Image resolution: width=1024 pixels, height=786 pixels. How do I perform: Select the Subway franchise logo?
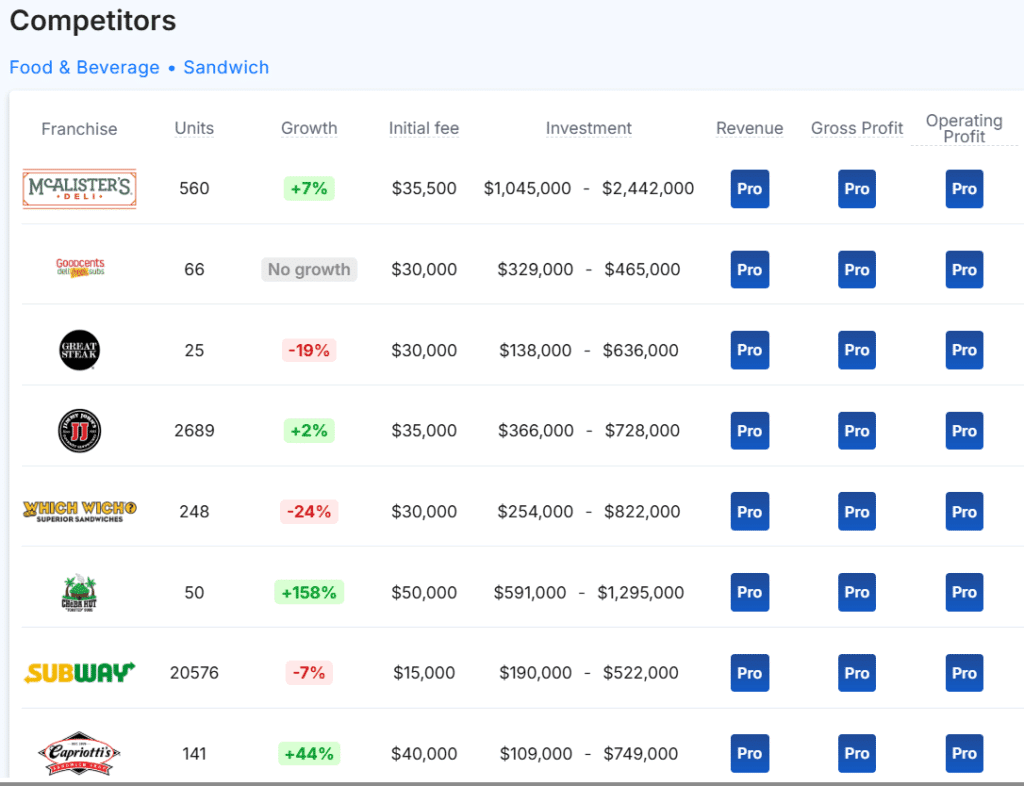click(x=80, y=672)
